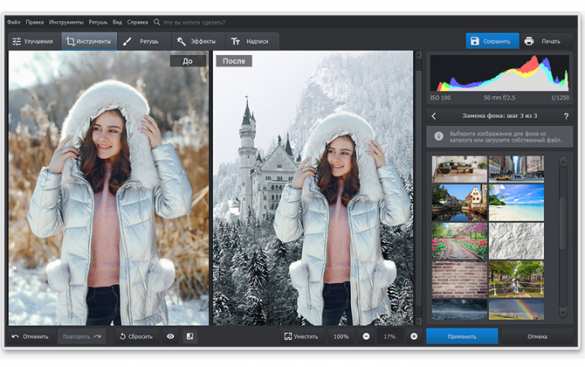
Task: Click the Сохранить save button
Action: (492, 41)
